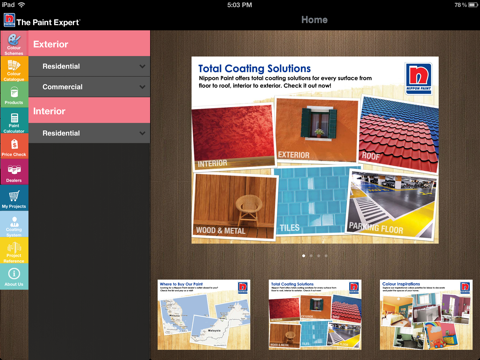Tap The Paint Expert app title
Screen dimensions: 480x360
48,22
